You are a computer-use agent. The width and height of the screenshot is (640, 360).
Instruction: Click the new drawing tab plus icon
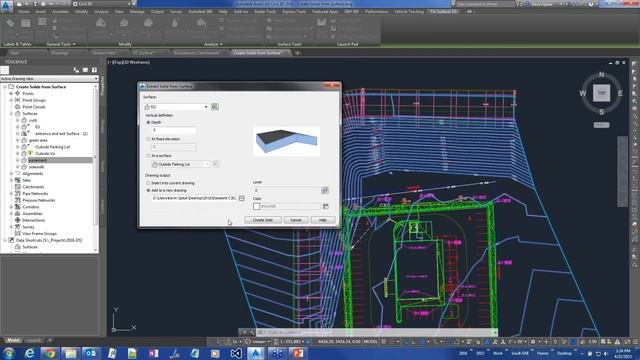coord(298,53)
